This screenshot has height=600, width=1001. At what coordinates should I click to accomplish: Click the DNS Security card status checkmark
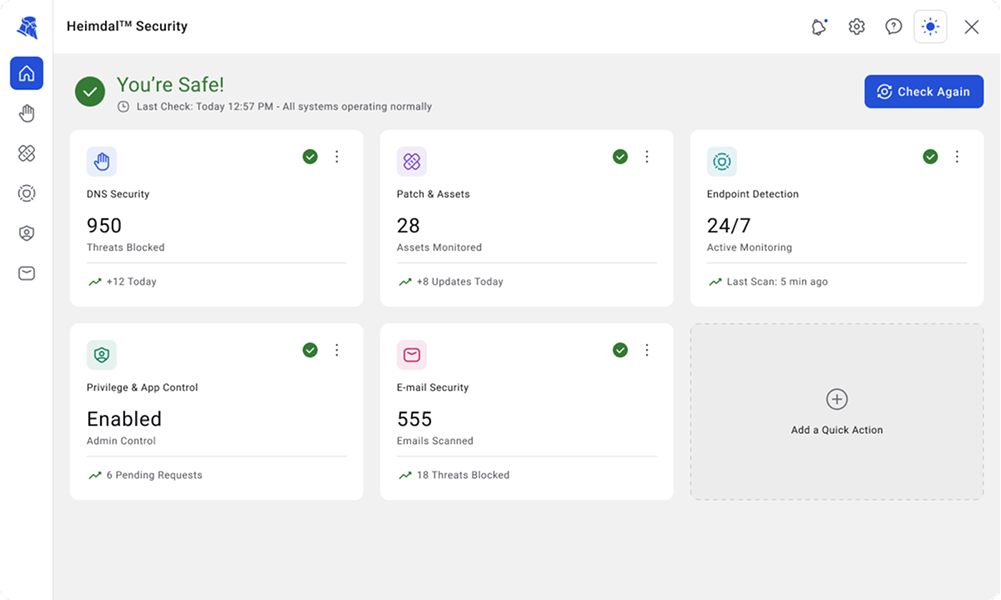point(310,156)
